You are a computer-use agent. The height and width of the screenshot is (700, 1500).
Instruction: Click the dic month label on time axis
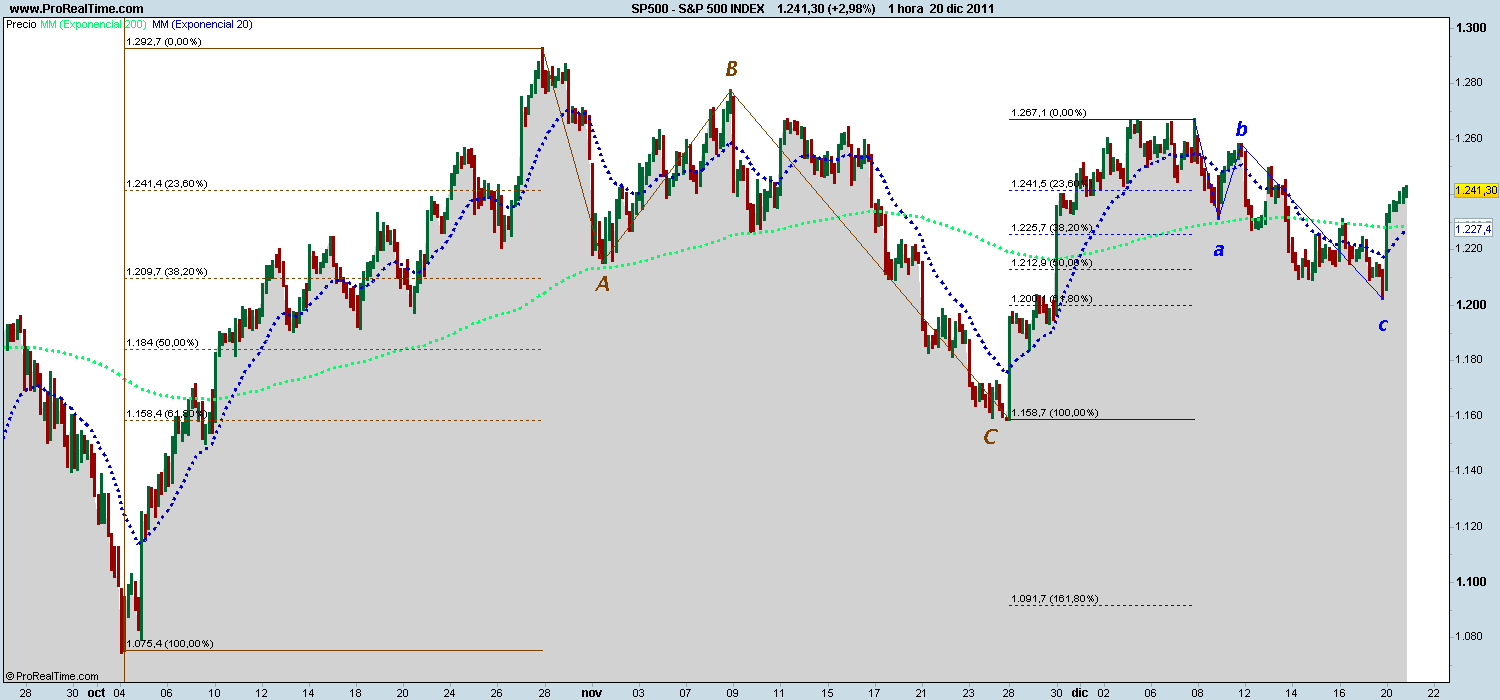click(x=1079, y=692)
